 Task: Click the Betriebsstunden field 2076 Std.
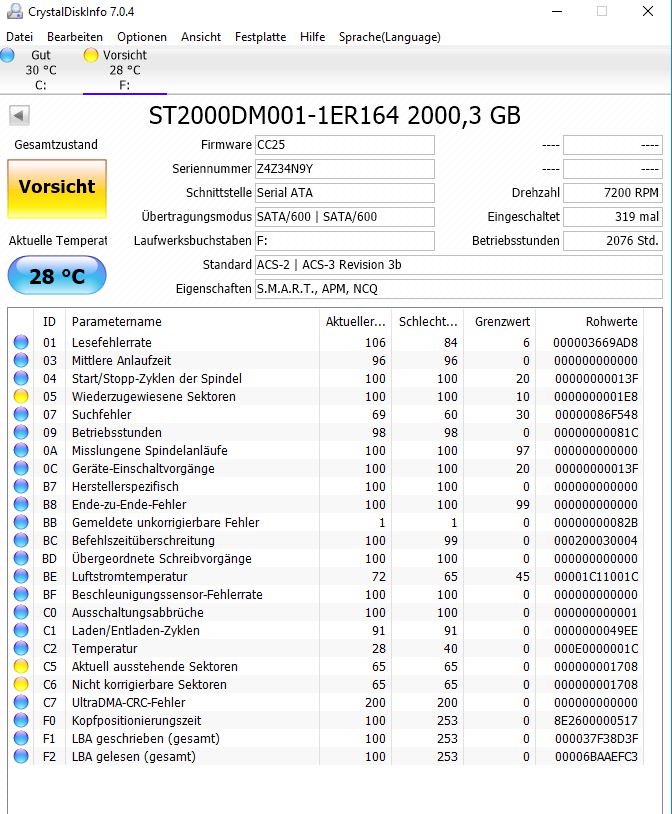tap(613, 240)
